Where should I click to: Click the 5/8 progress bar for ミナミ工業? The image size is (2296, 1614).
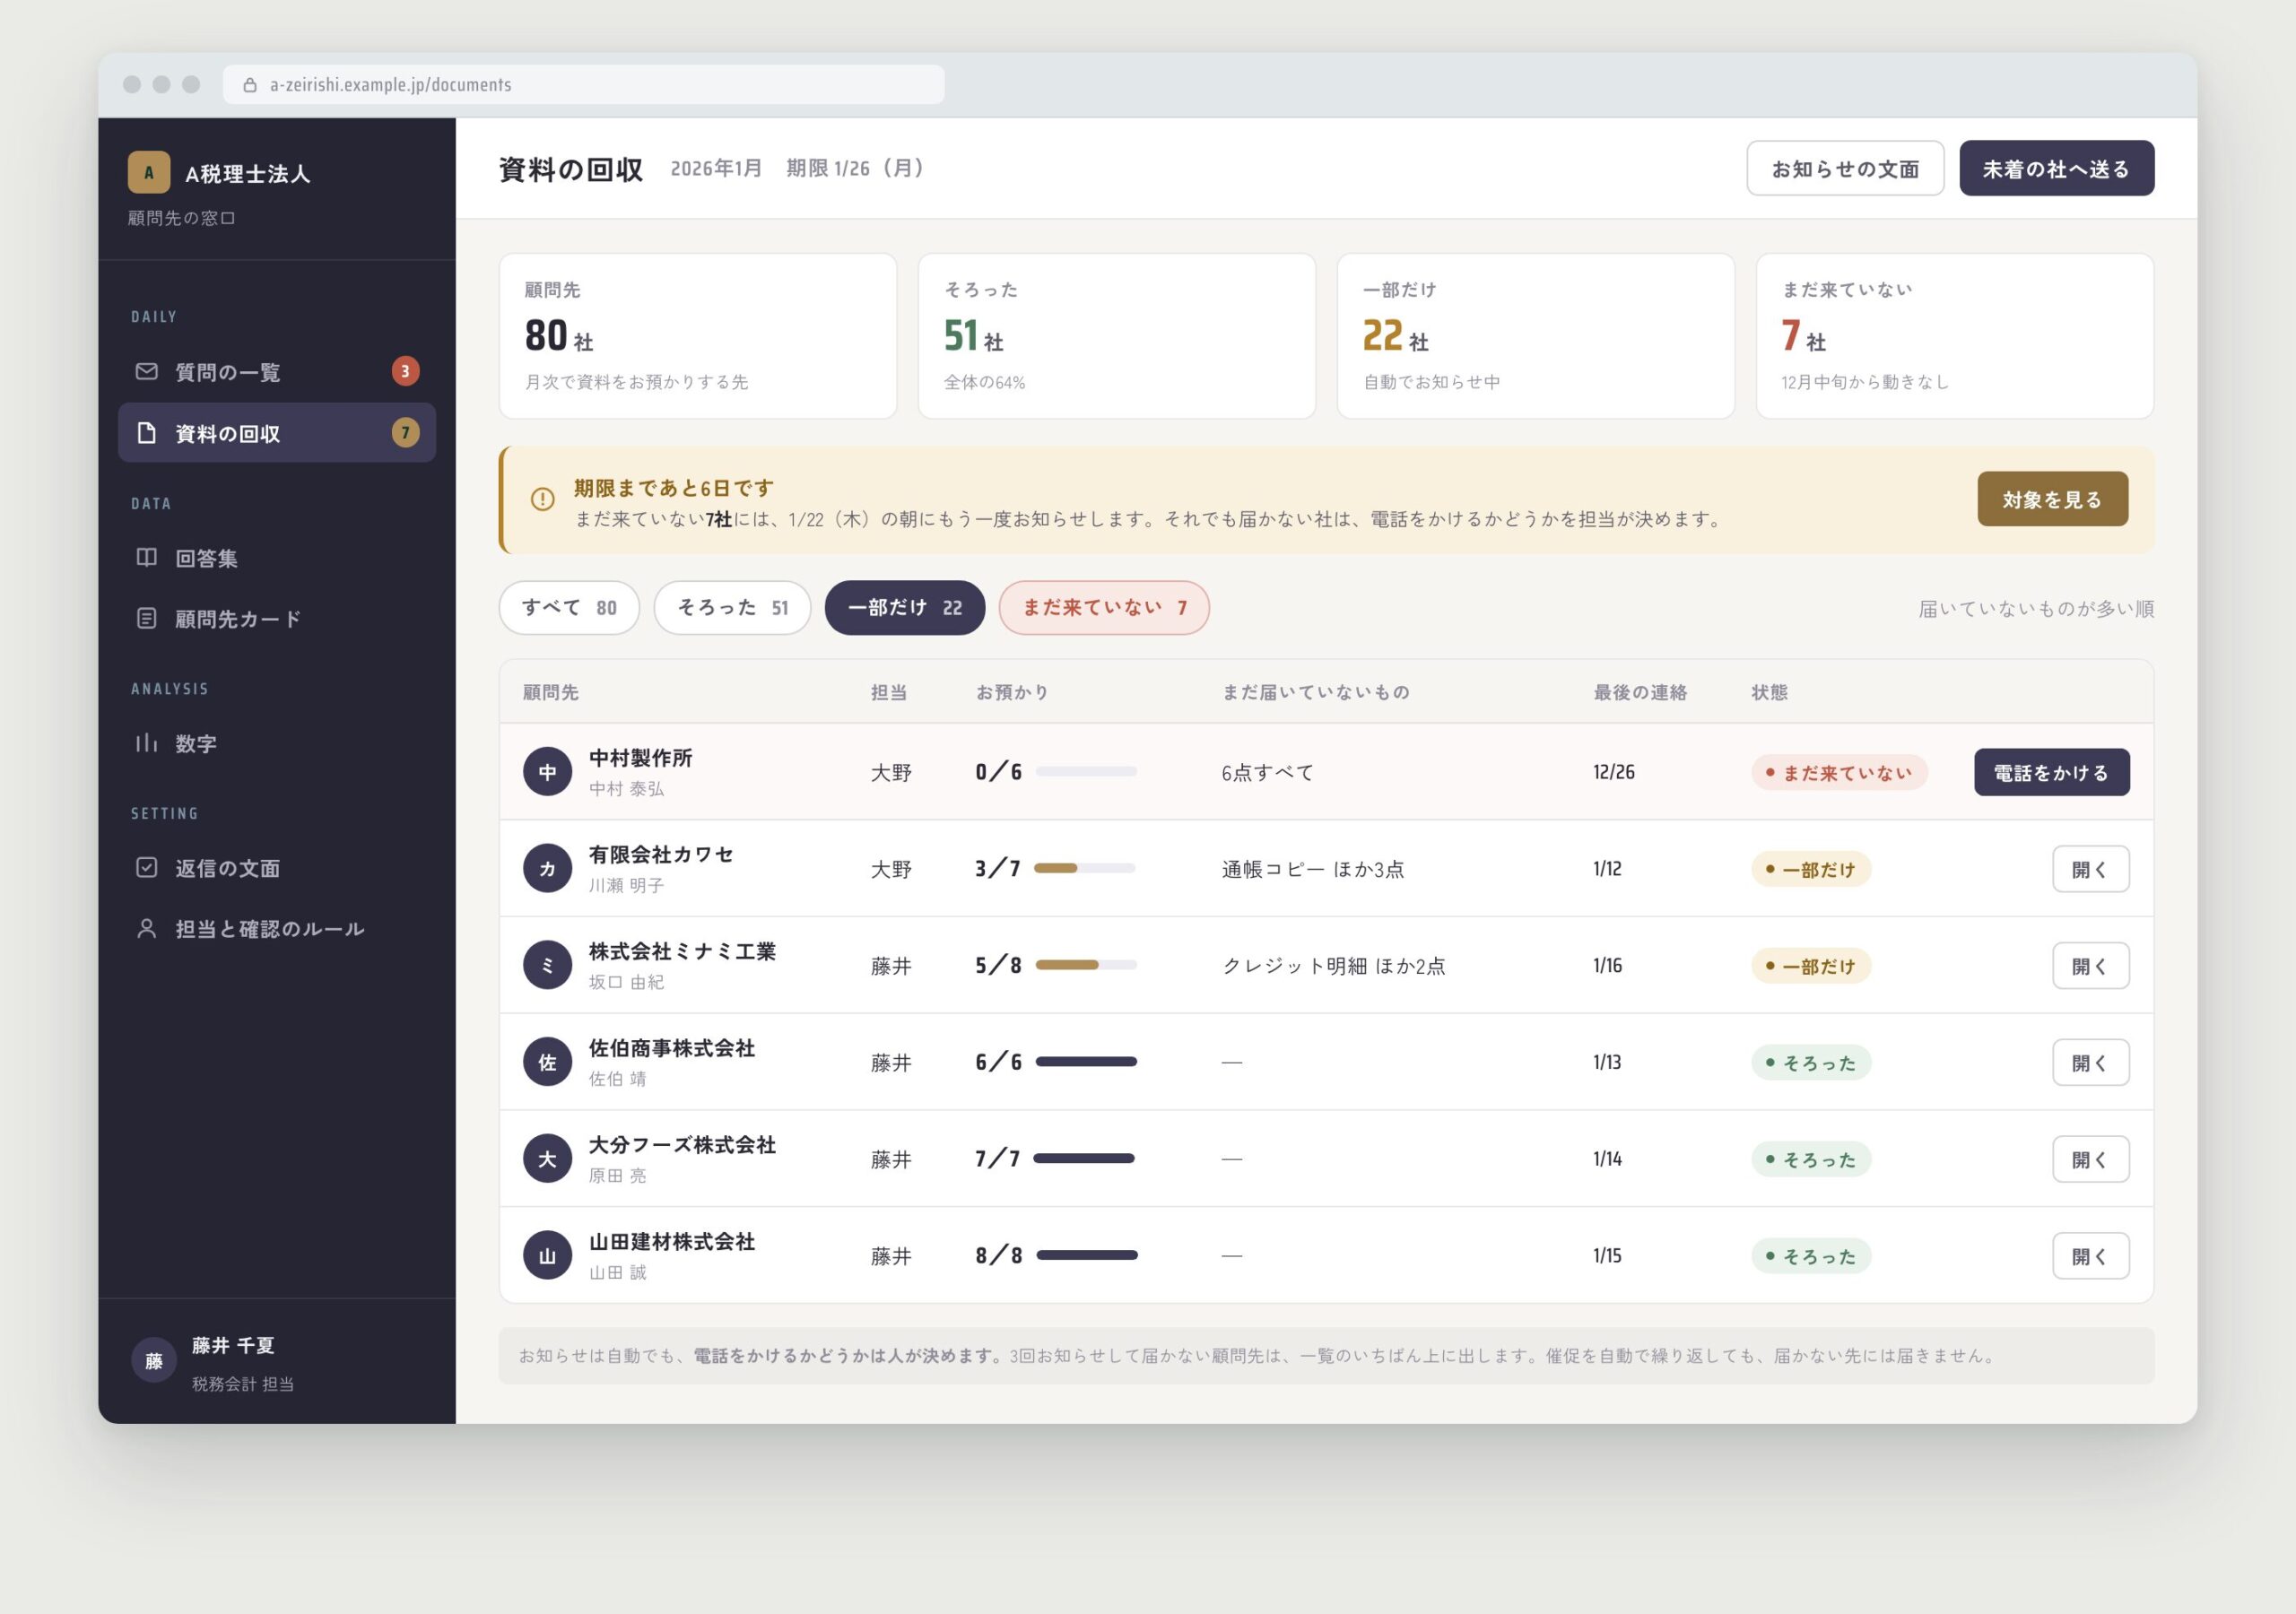pyautogui.click(x=1086, y=965)
